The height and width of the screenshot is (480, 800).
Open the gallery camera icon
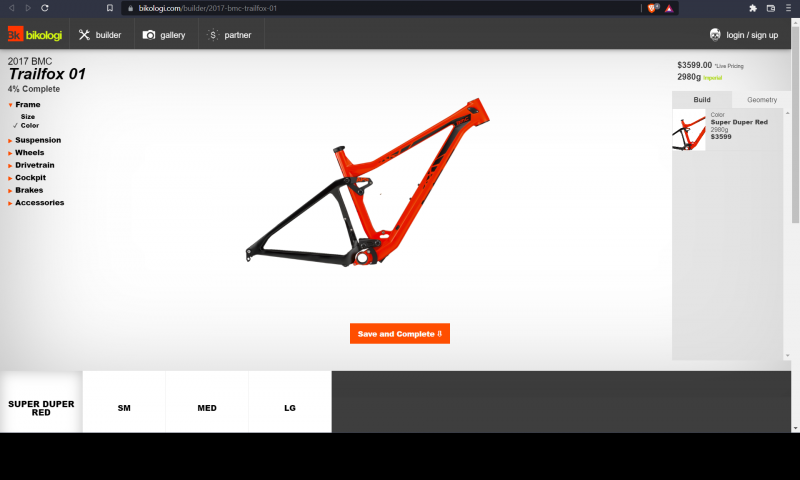[x=148, y=35]
